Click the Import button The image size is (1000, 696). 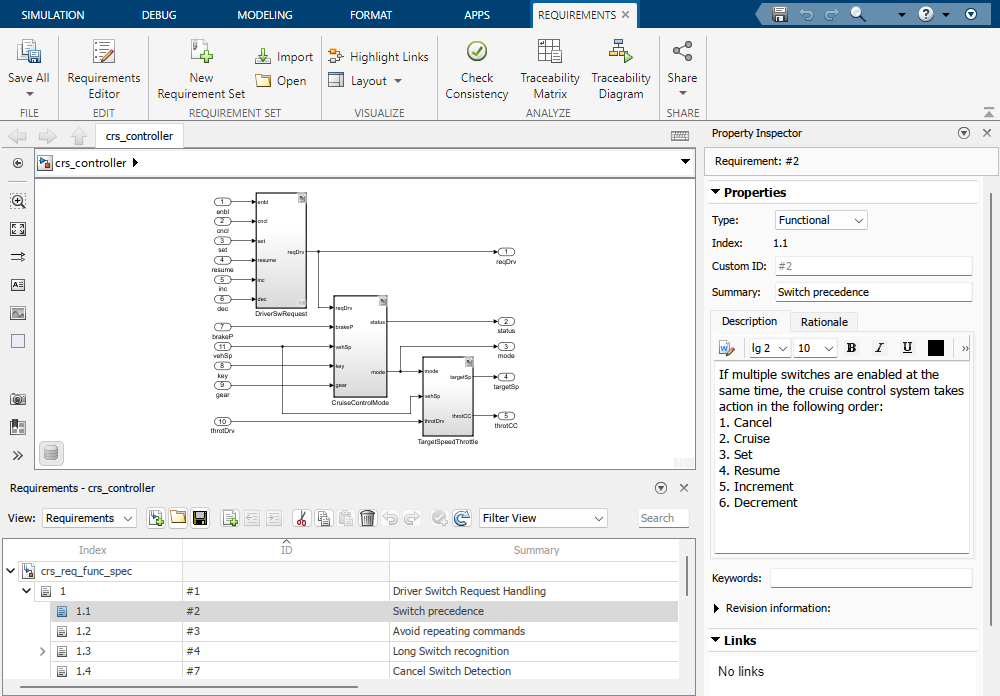[284, 57]
